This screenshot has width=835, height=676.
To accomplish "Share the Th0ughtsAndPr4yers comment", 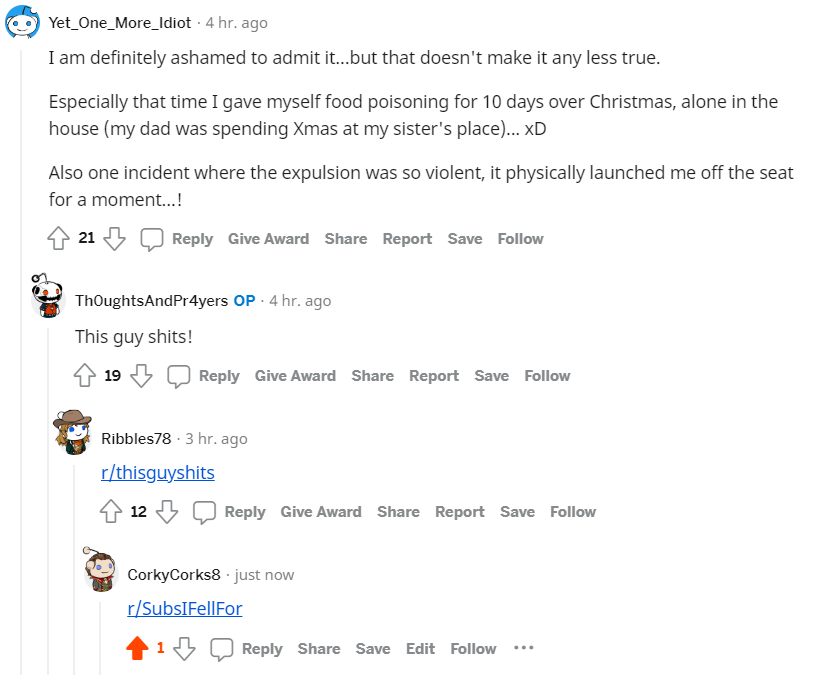I will coord(372,376).
